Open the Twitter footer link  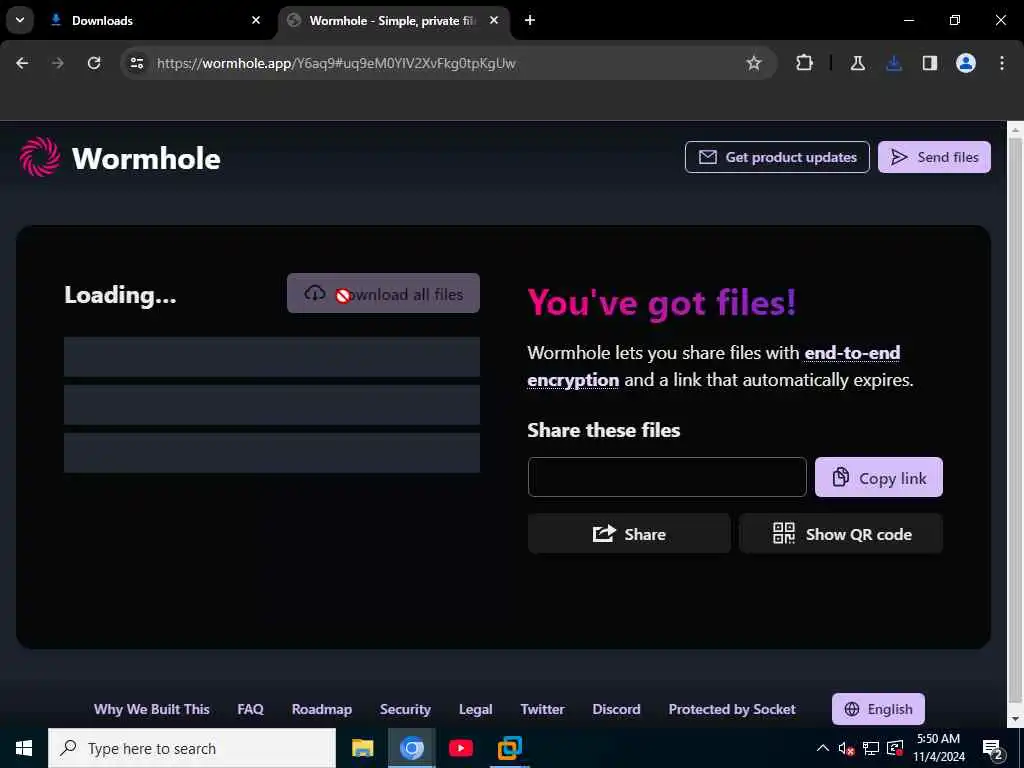(542, 709)
